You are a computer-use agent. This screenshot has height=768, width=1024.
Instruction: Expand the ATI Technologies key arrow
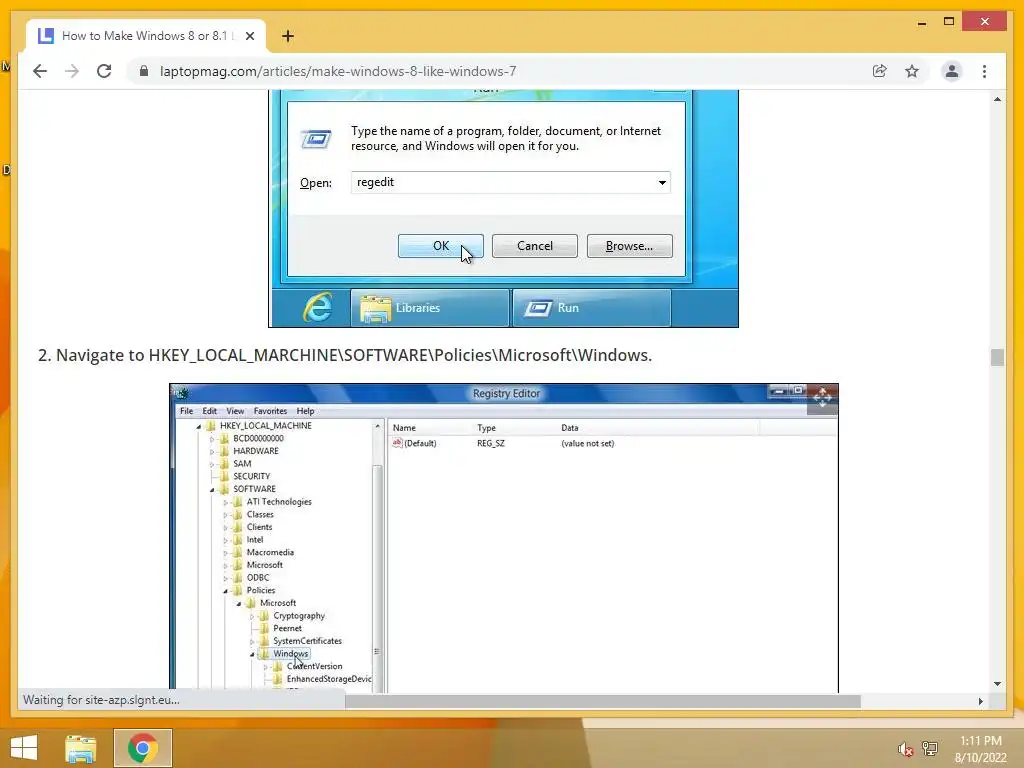pos(225,502)
